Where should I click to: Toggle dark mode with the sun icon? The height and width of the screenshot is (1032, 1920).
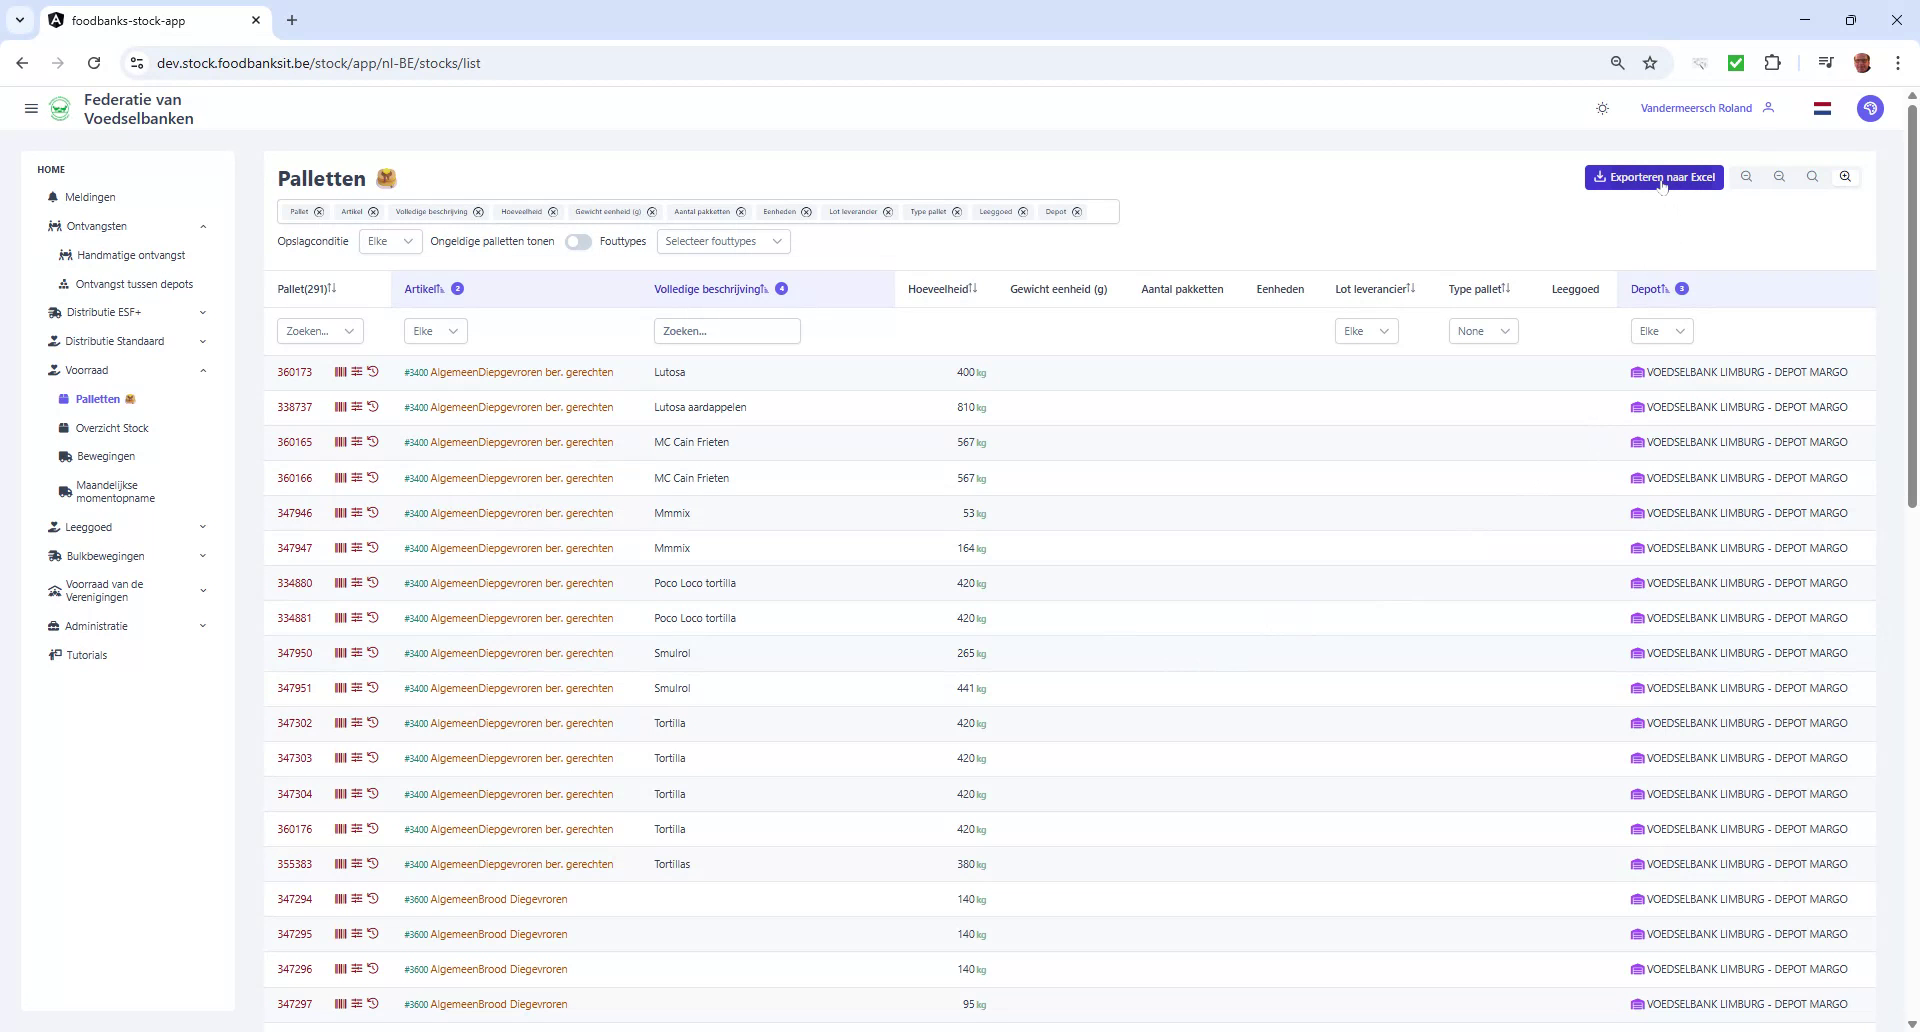(1602, 108)
